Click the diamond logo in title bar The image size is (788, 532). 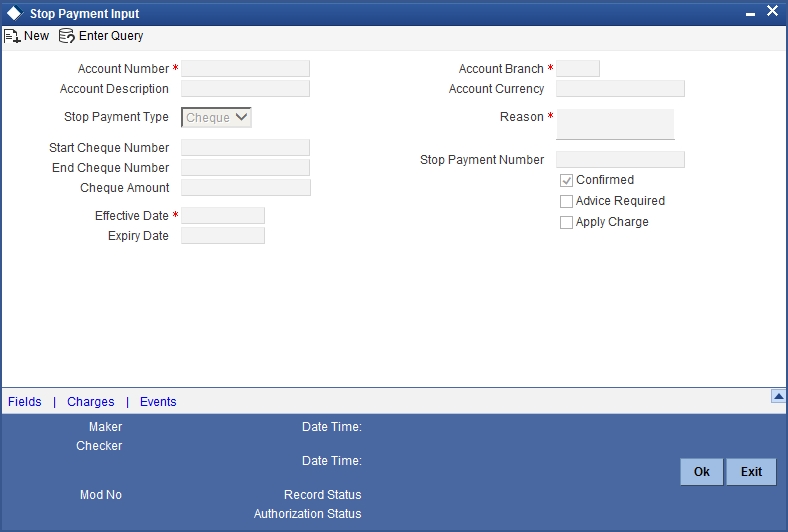[x=15, y=13]
